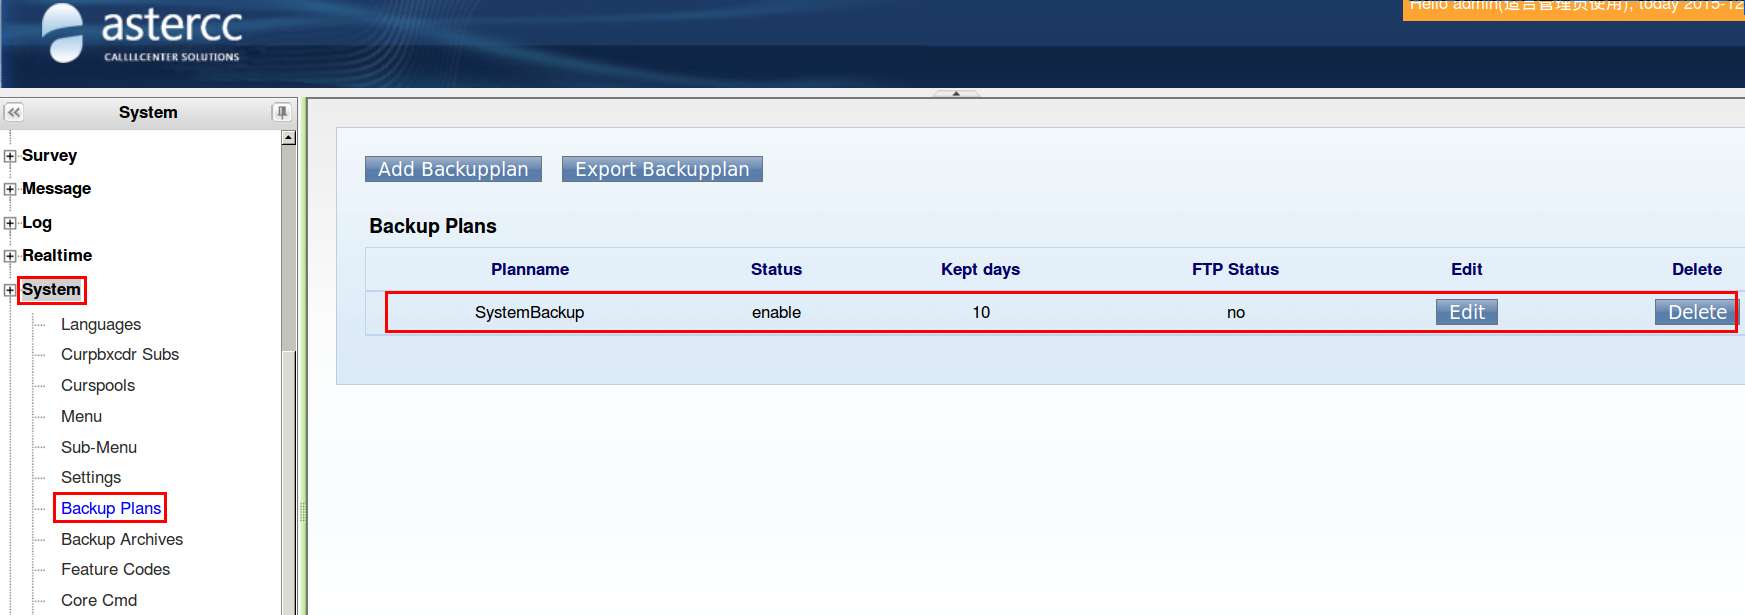Screen dimensions: 1745x615
Task: Collapse the top header splitter handle
Action: (x=956, y=93)
